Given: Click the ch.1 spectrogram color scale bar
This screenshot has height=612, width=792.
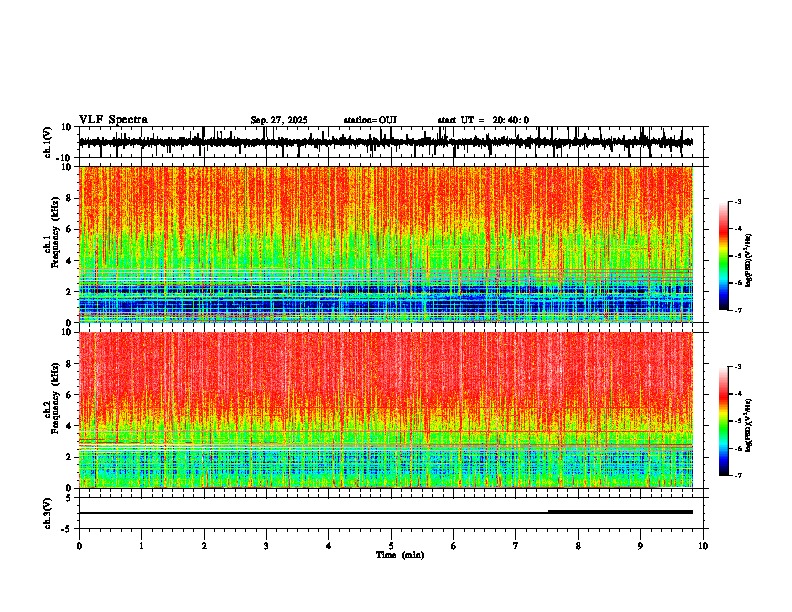Looking at the screenshot, I should (723, 256).
